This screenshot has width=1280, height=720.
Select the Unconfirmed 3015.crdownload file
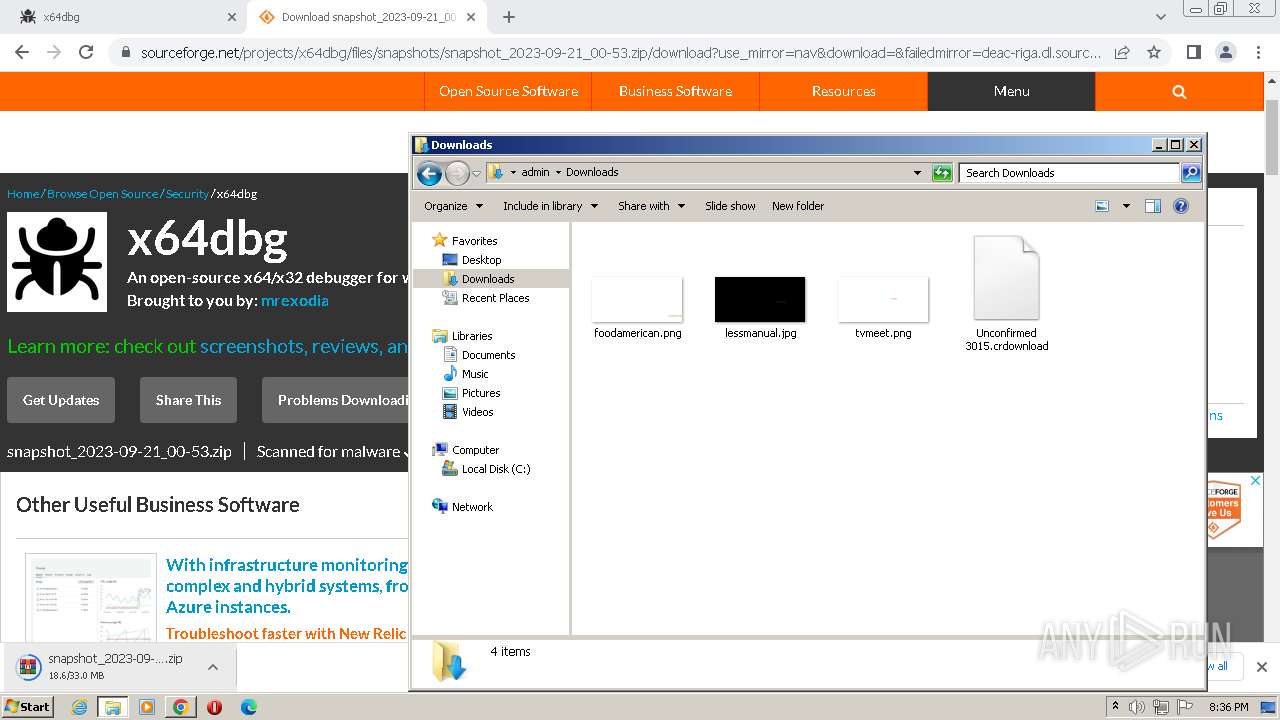click(1007, 293)
